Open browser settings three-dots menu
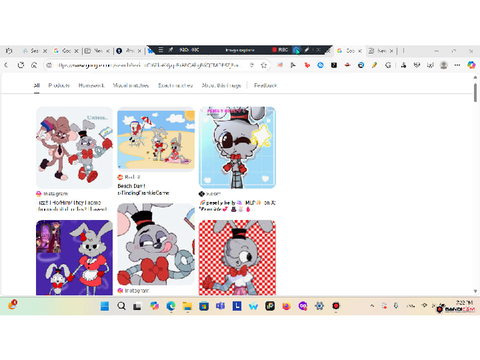The height and width of the screenshot is (360, 480). (x=457, y=65)
